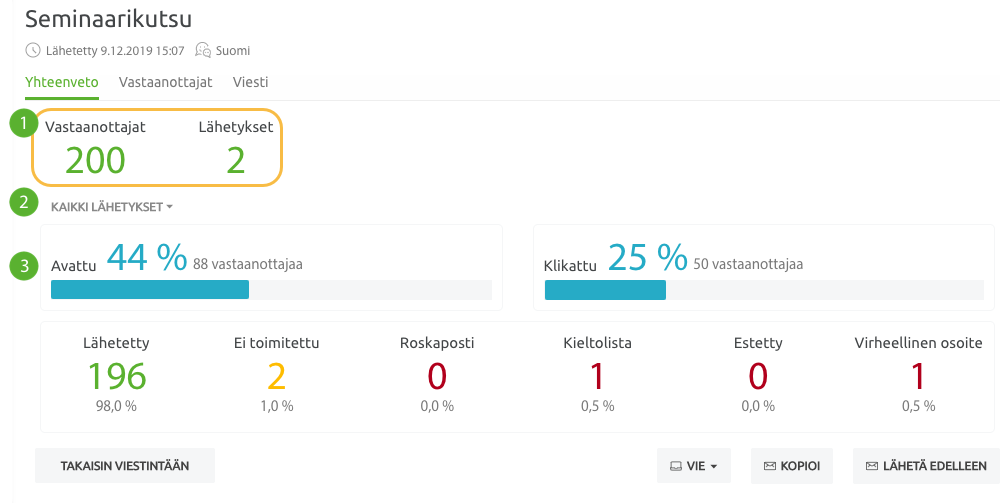Viewport: 1000px width, 503px height.
Task: Click the Roskaposti value 0
Action: (x=437, y=376)
